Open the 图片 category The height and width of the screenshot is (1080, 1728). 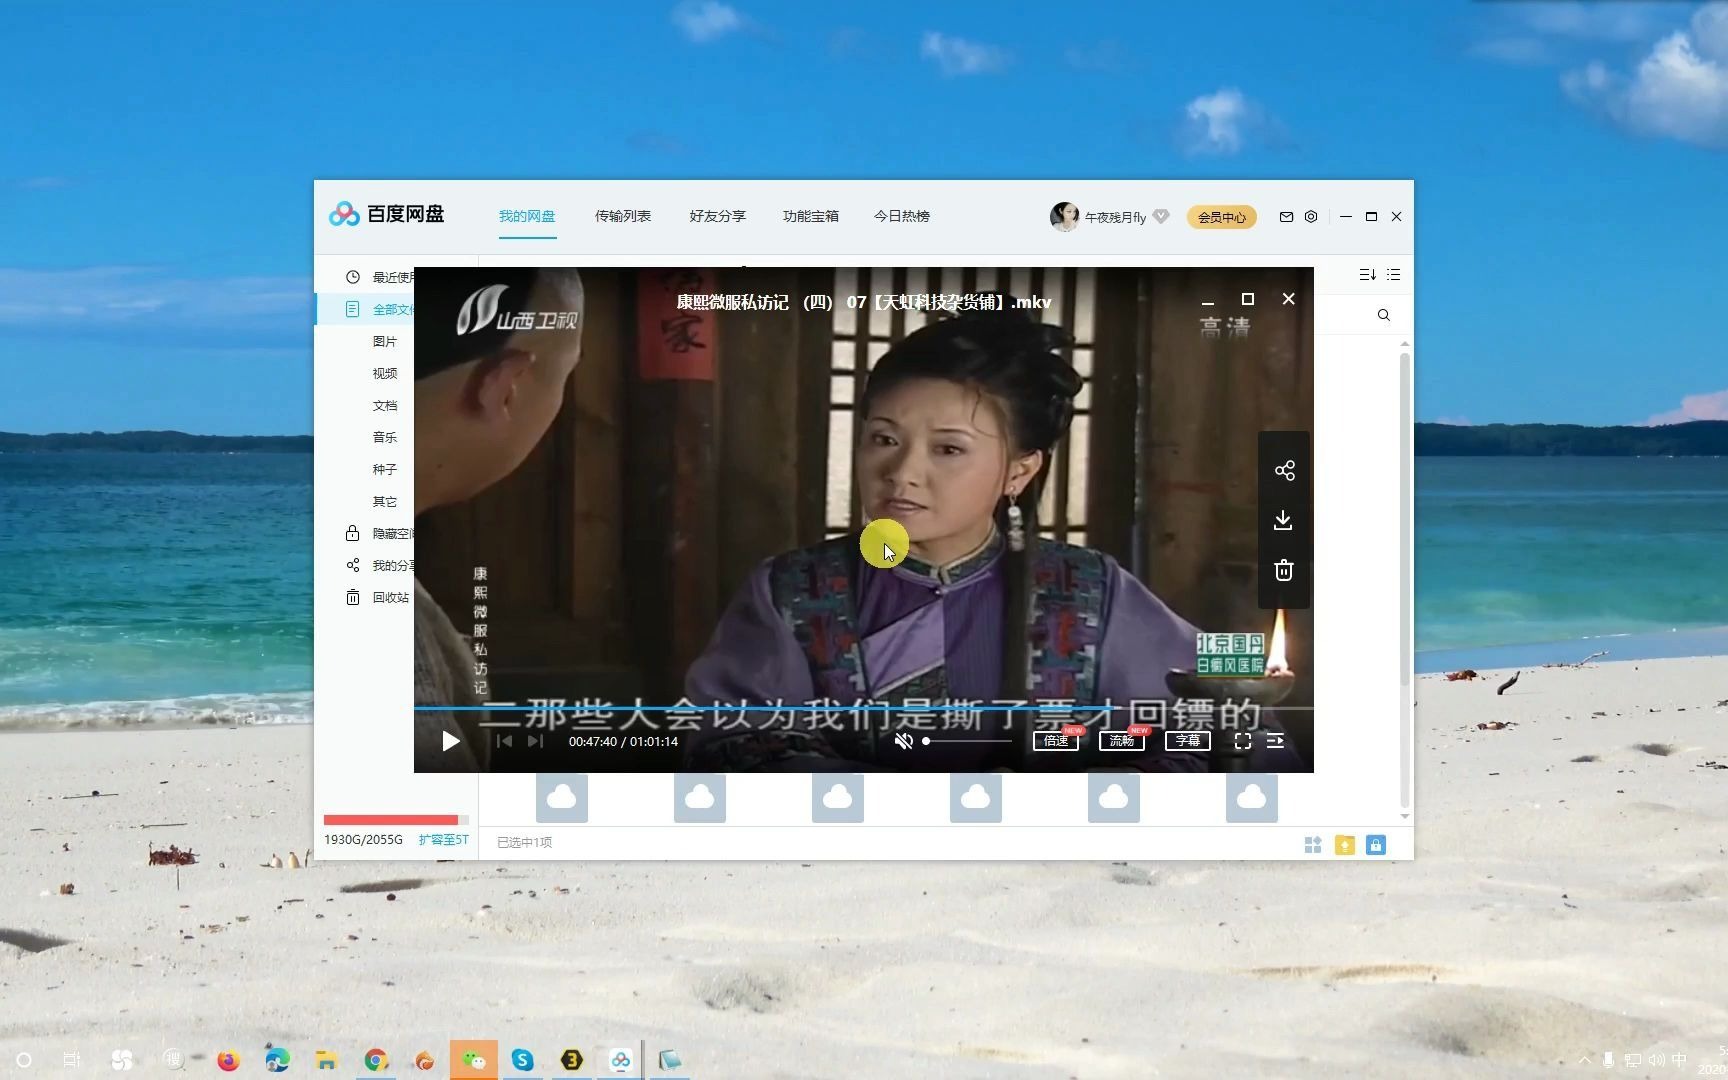385,341
